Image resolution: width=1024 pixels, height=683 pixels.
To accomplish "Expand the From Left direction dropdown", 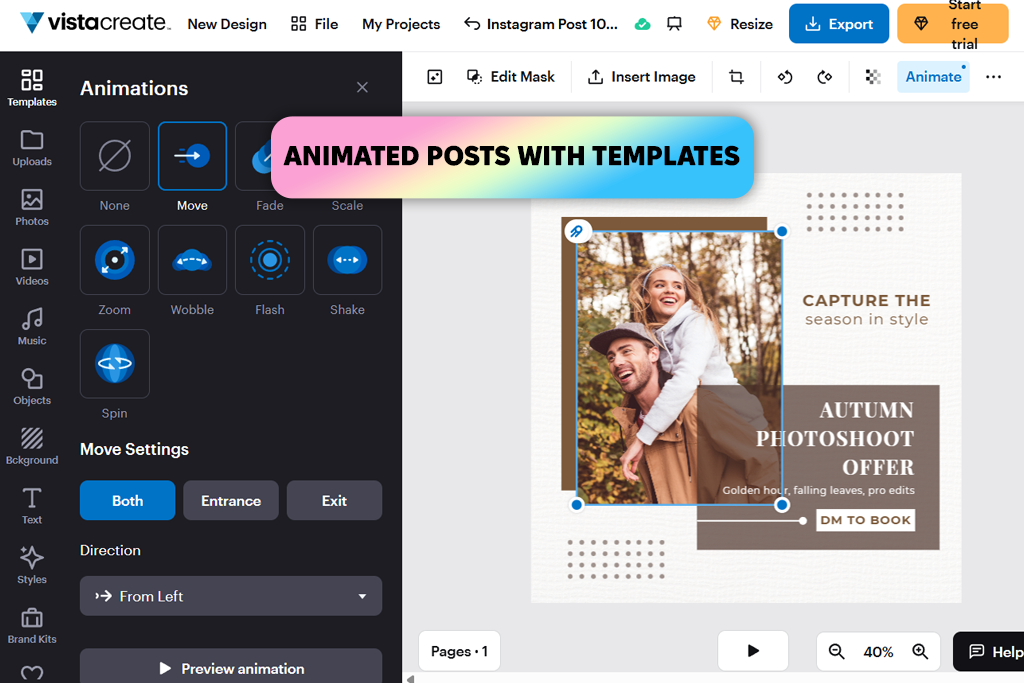I will click(x=231, y=596).
